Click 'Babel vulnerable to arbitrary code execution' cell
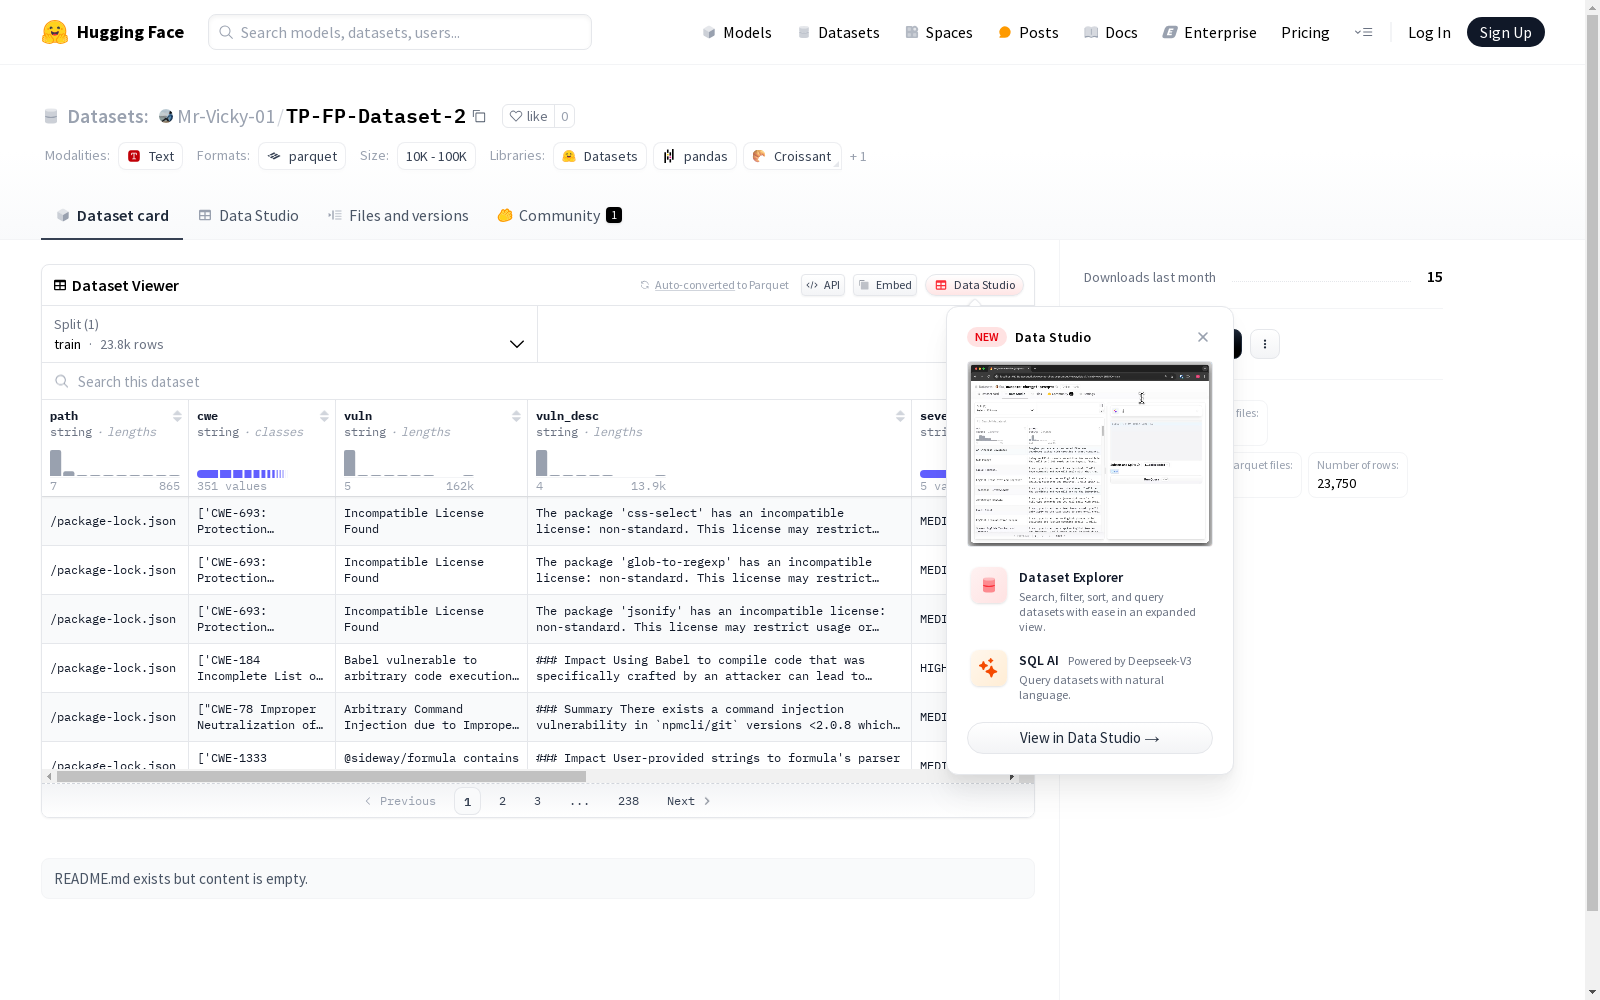The width and height of the screenshot is (1600, 1000). 431,668
